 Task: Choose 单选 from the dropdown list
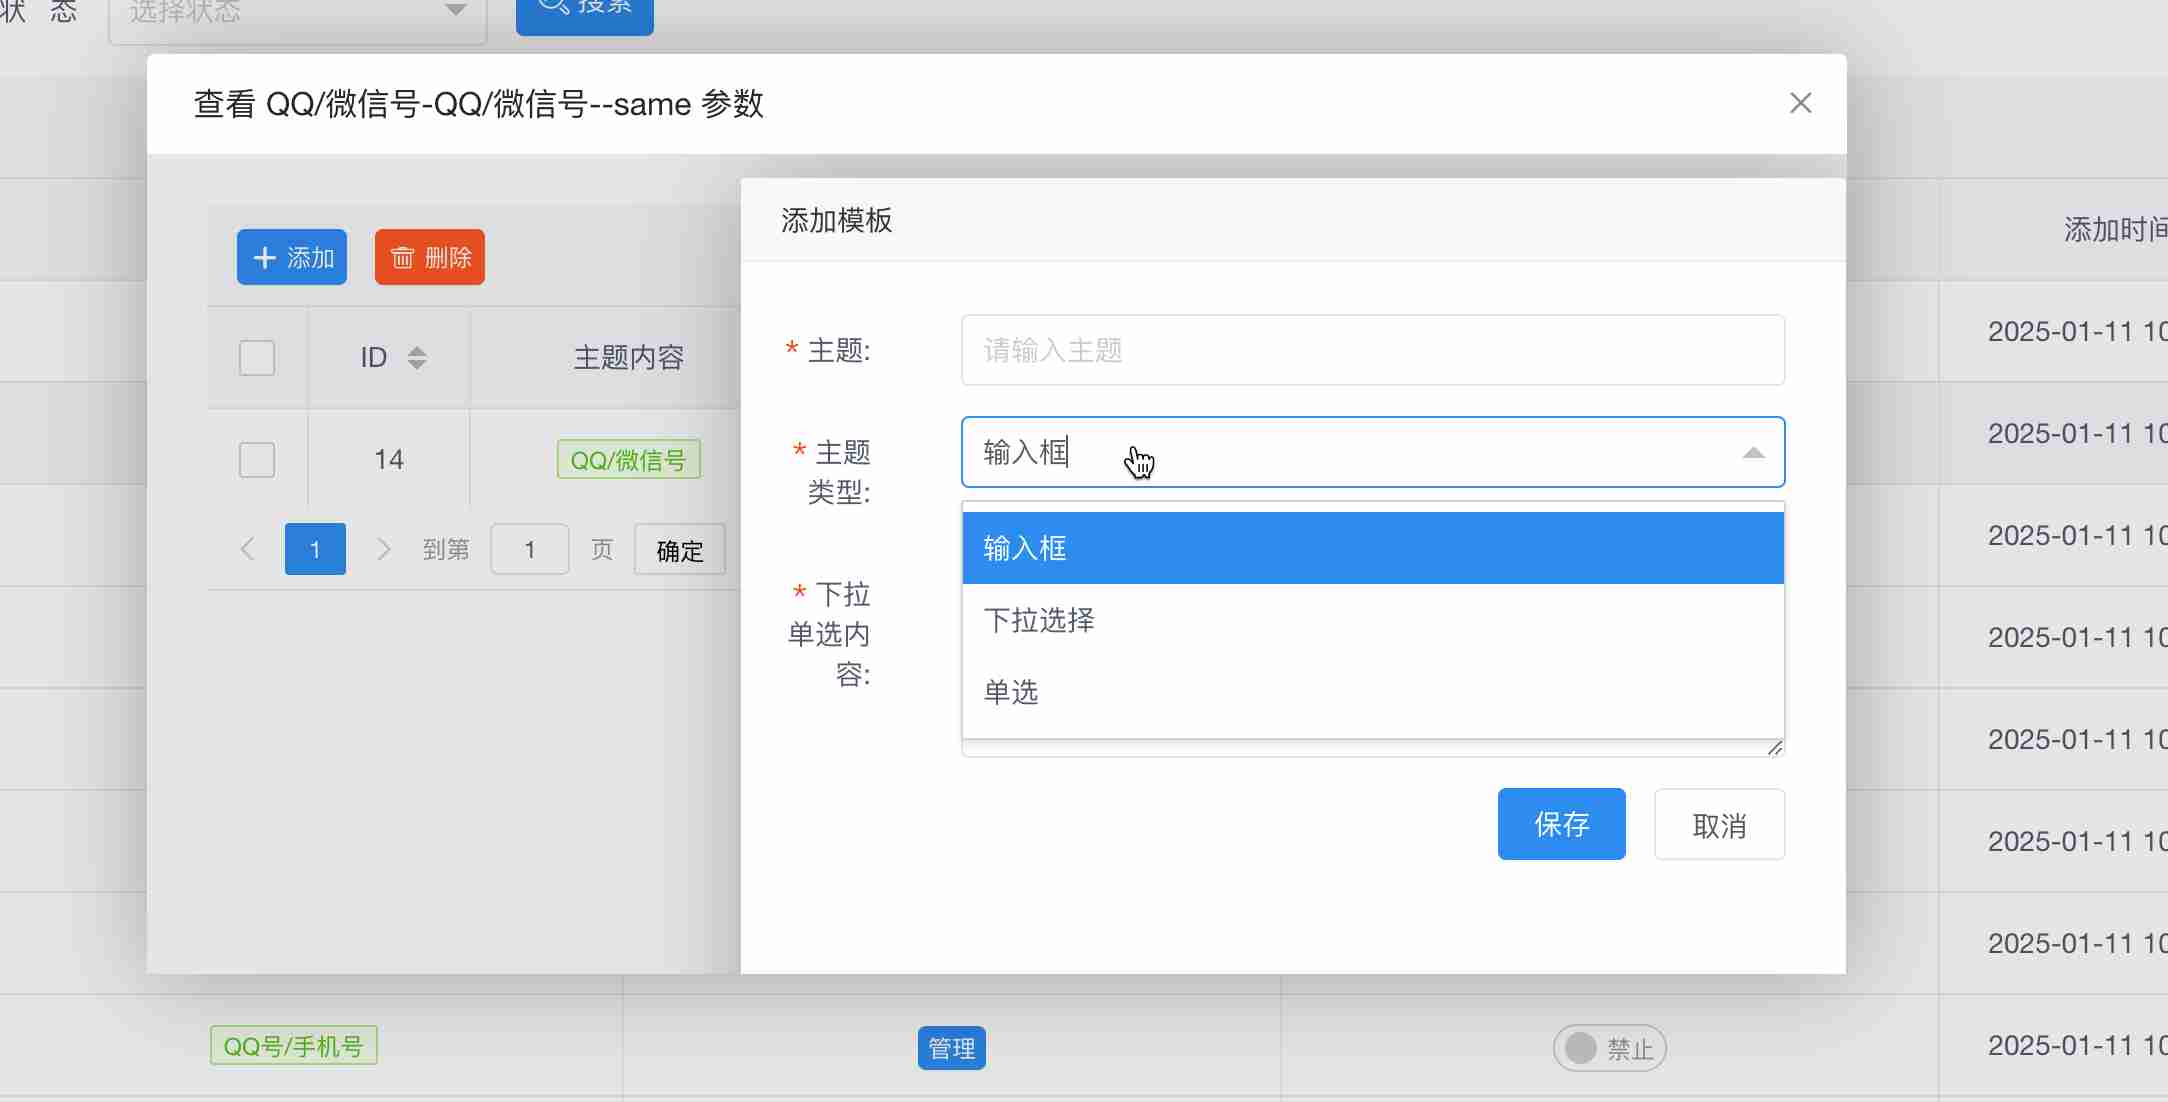1012,692
